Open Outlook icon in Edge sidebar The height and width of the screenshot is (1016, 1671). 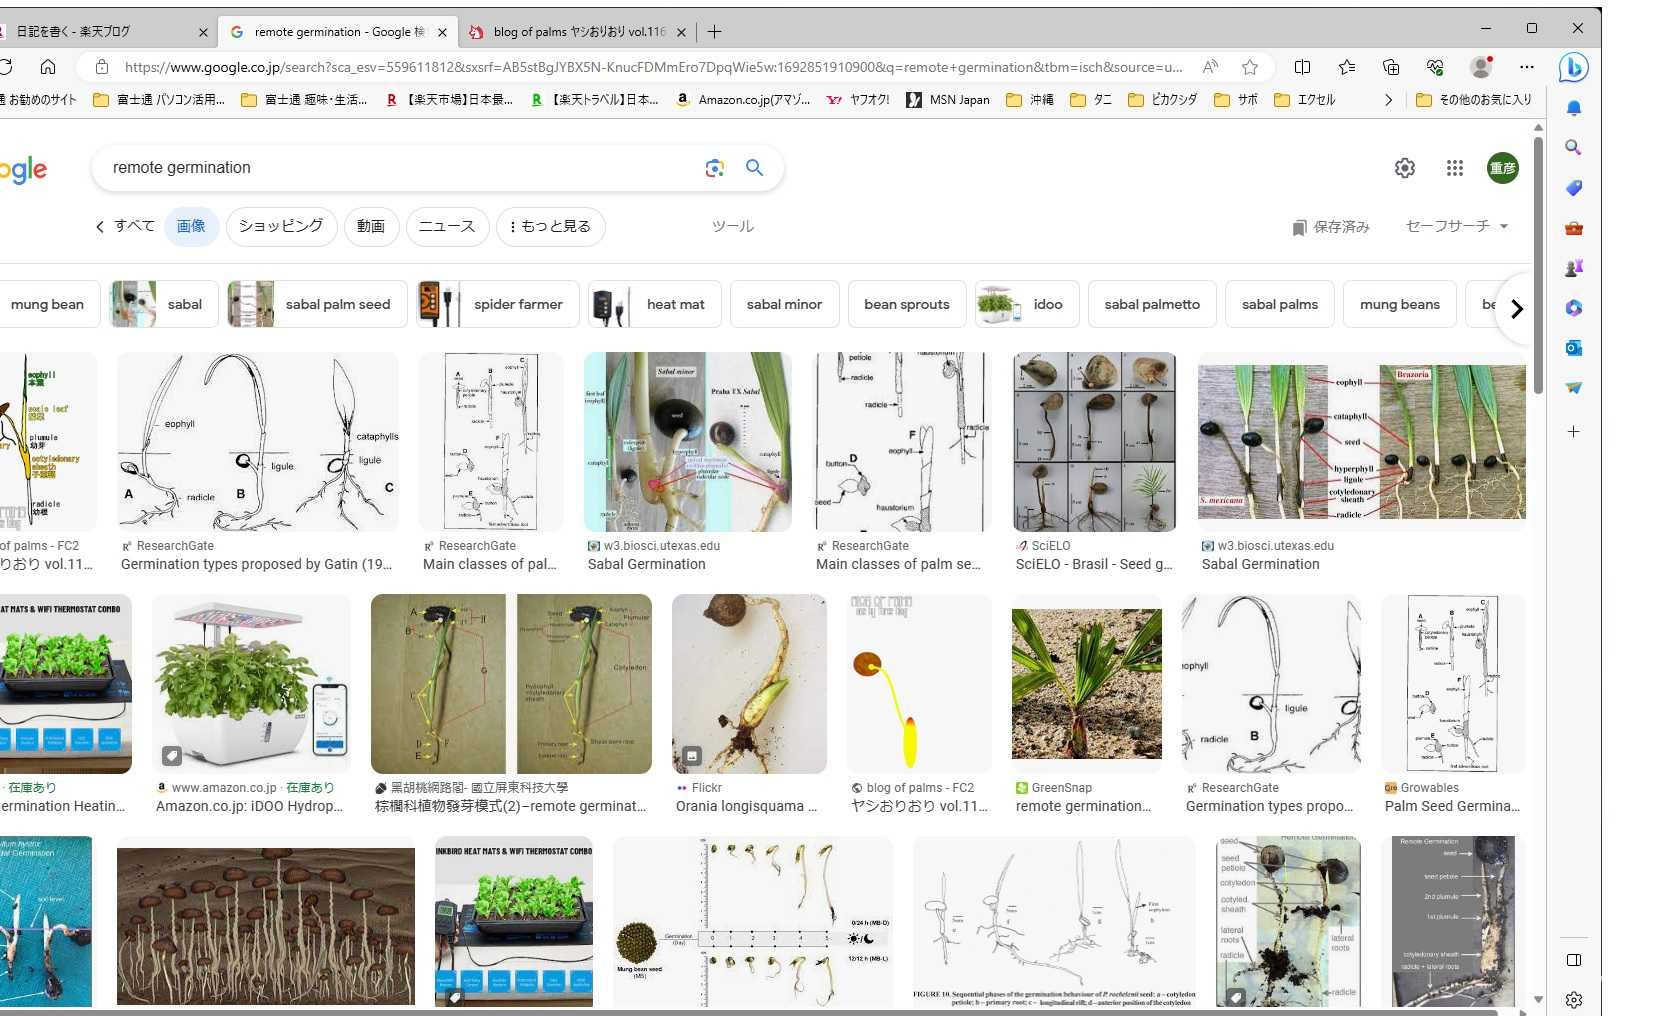pyautogui.click(x=1573, y=348)
